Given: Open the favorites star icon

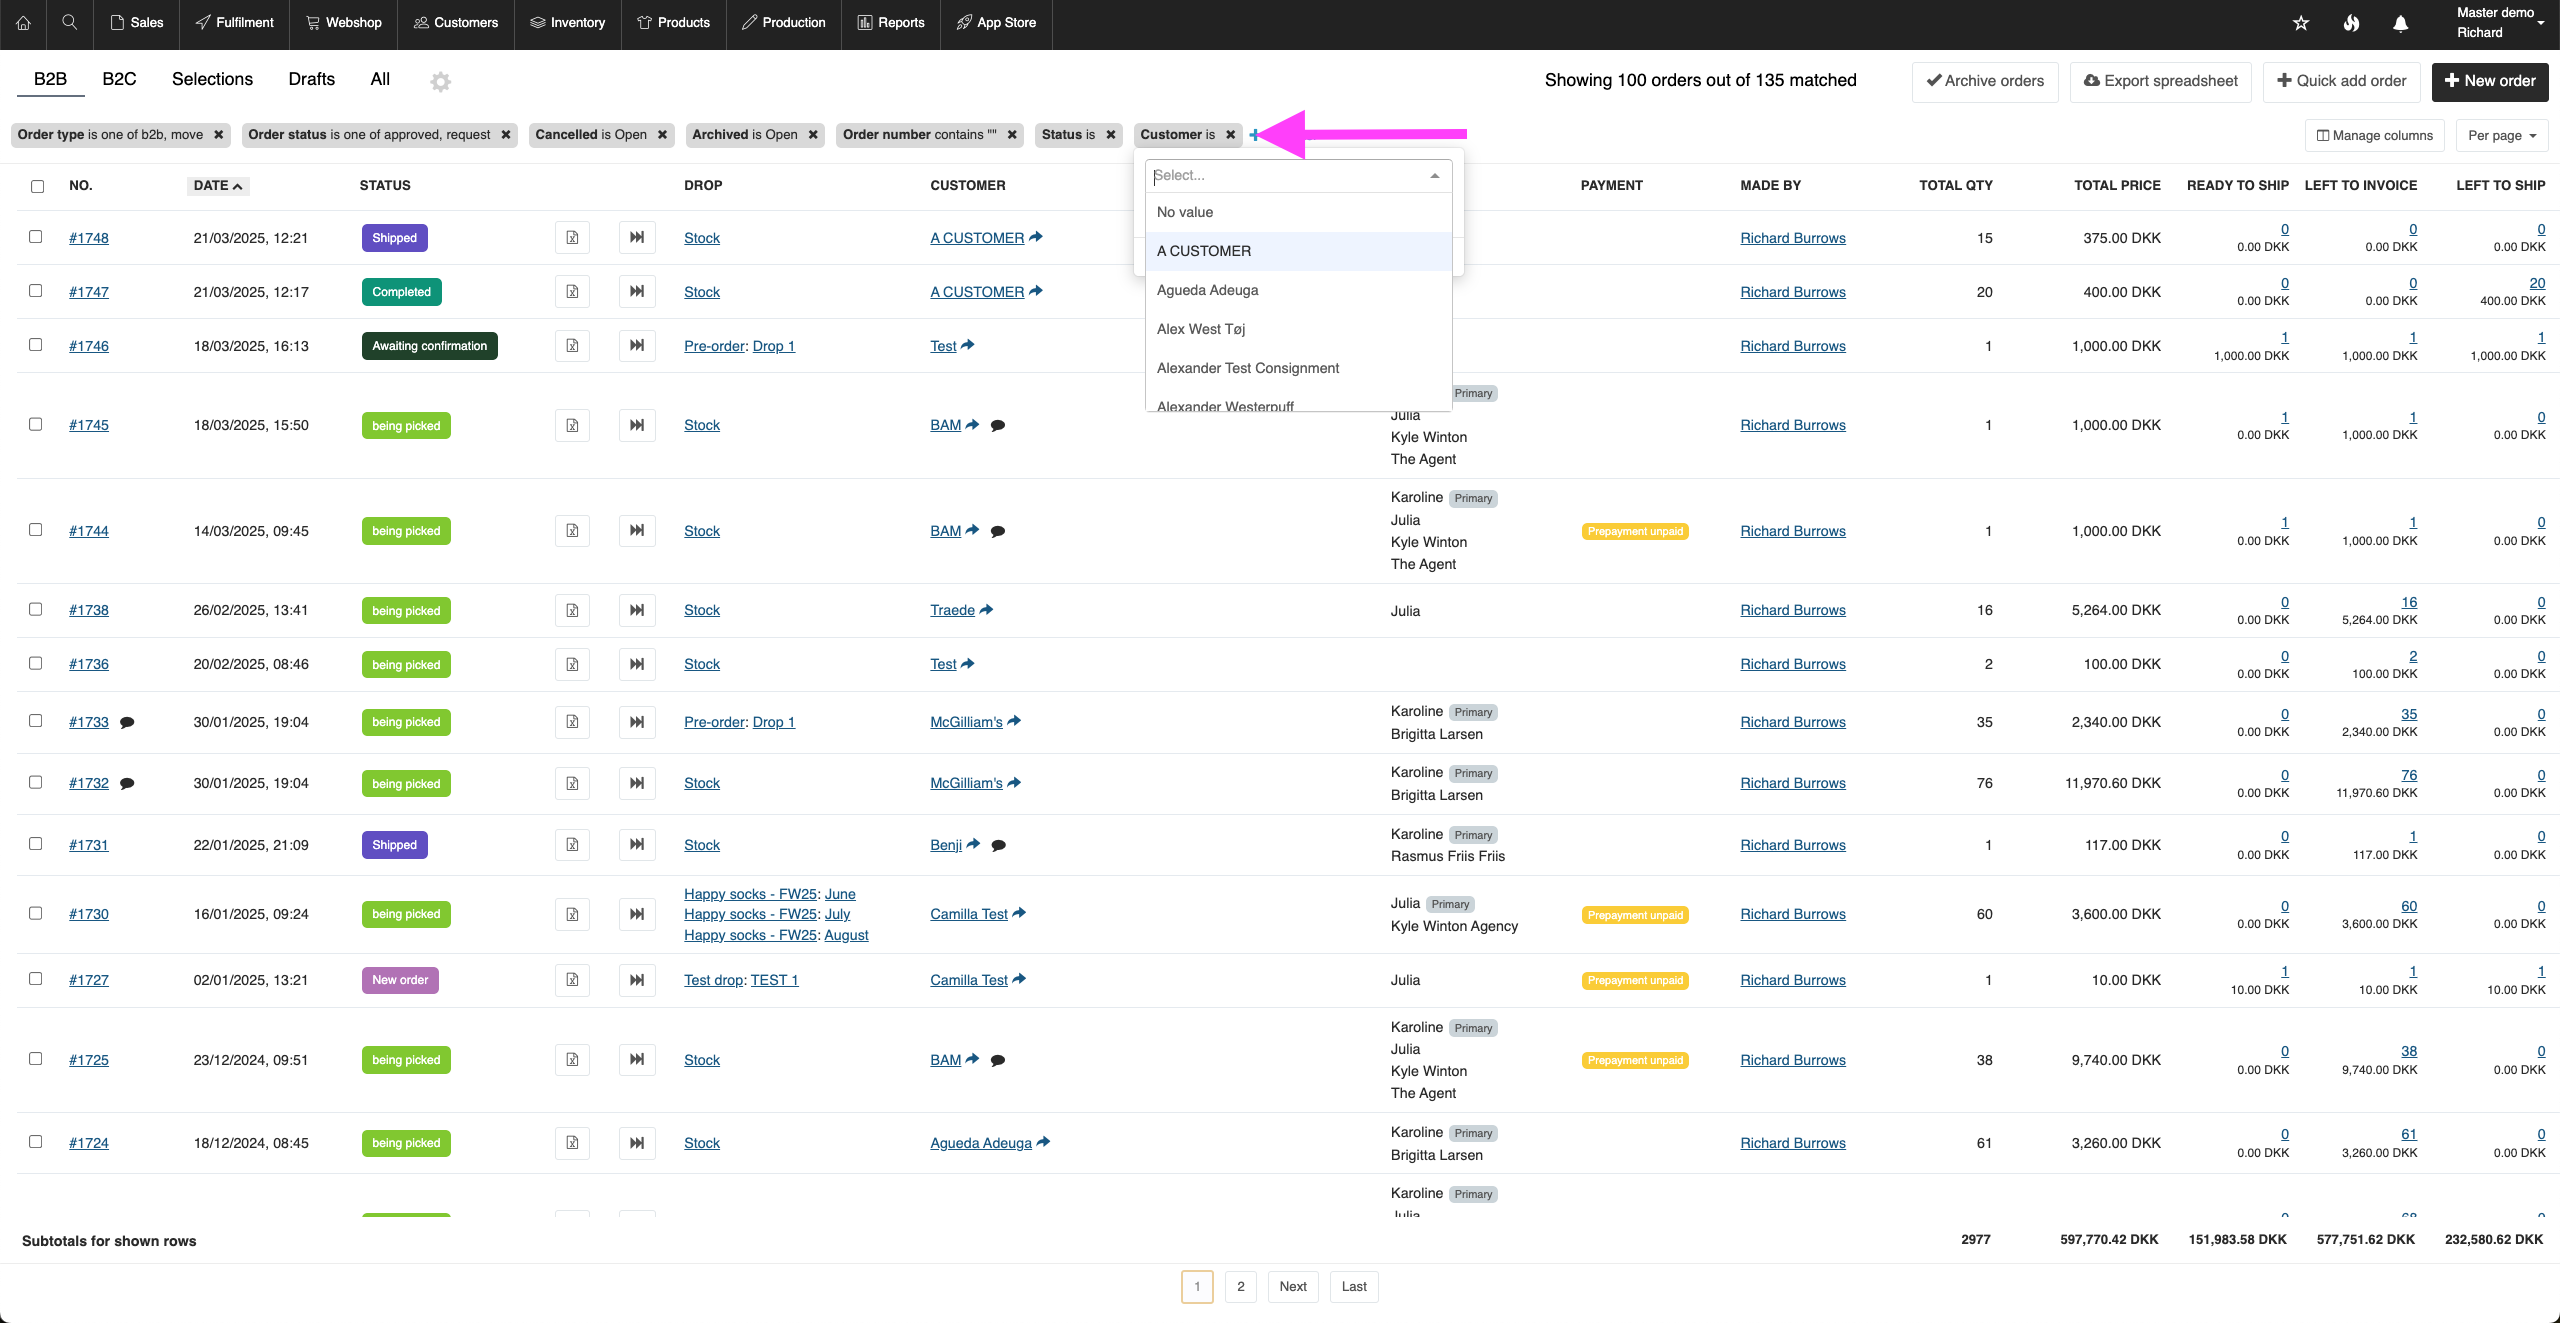Looking at the screenshot, I should click(x=2301, y=23).
